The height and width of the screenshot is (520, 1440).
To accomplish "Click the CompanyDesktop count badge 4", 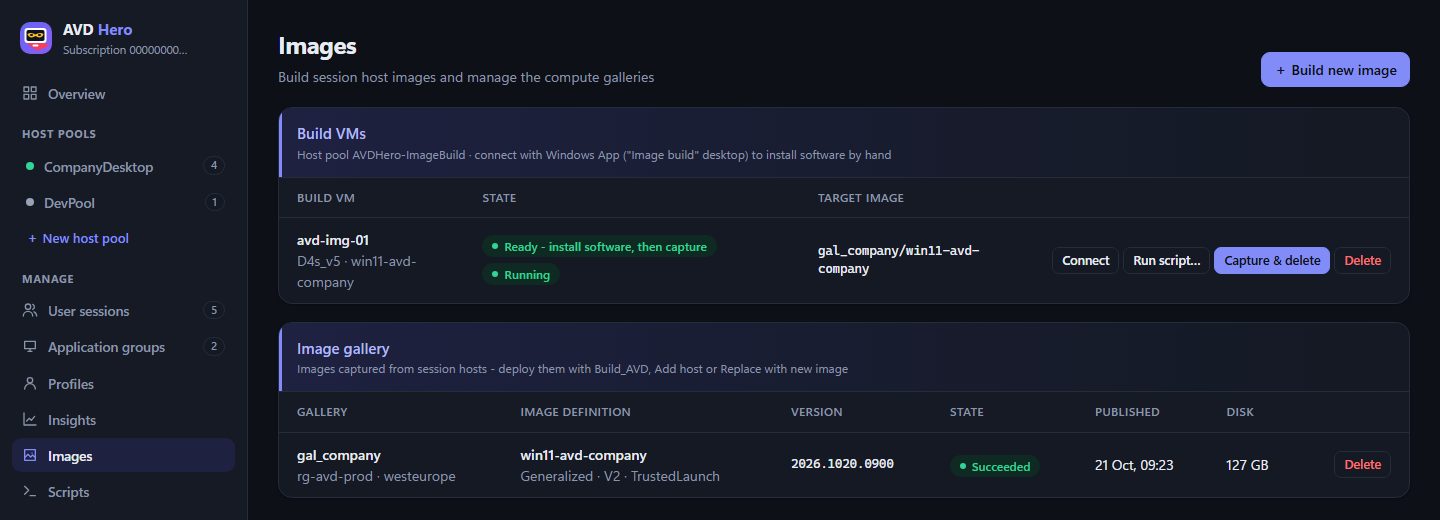I will click(213, 166).
